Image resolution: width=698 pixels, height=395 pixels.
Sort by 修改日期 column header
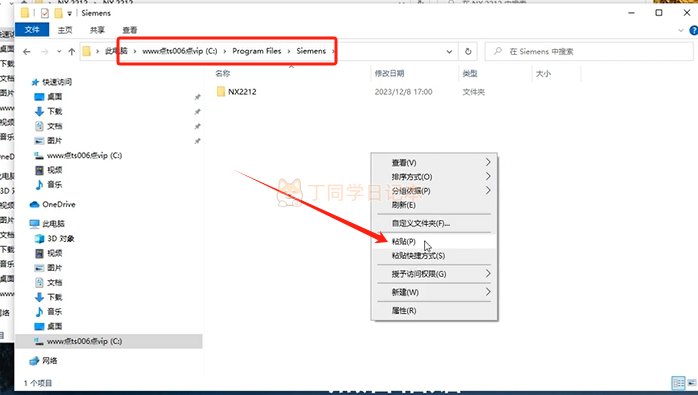pos(389,73)
